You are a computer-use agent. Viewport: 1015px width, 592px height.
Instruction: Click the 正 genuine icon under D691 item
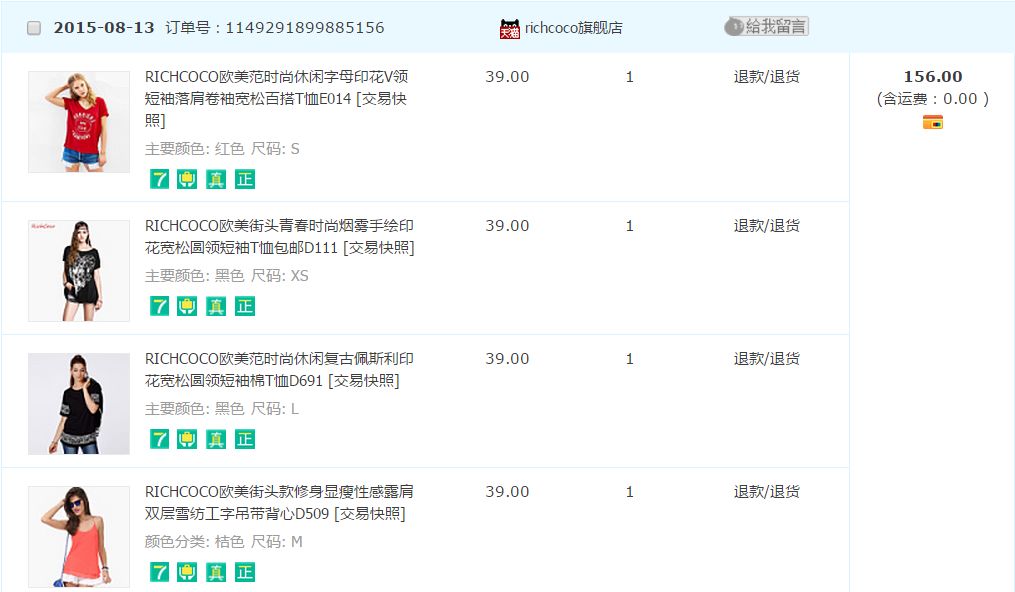click(245, 439)
